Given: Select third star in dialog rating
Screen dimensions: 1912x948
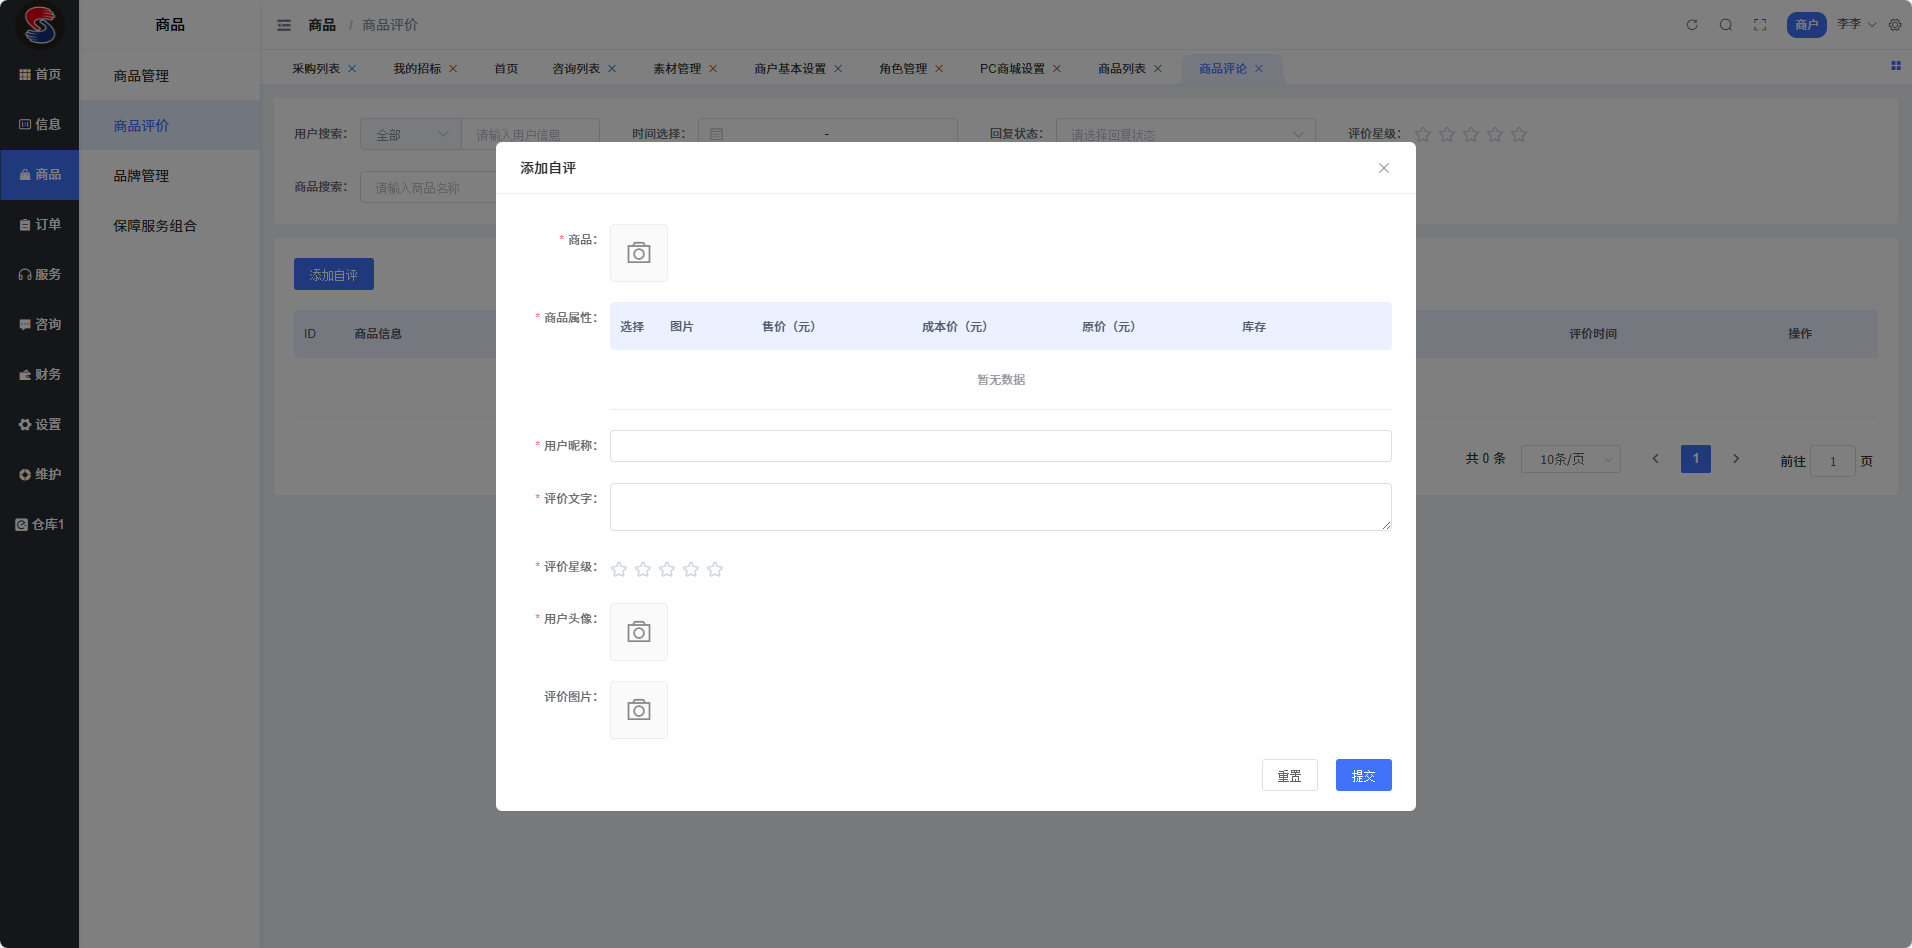Looking at the screenshot, I should point(667,569).
